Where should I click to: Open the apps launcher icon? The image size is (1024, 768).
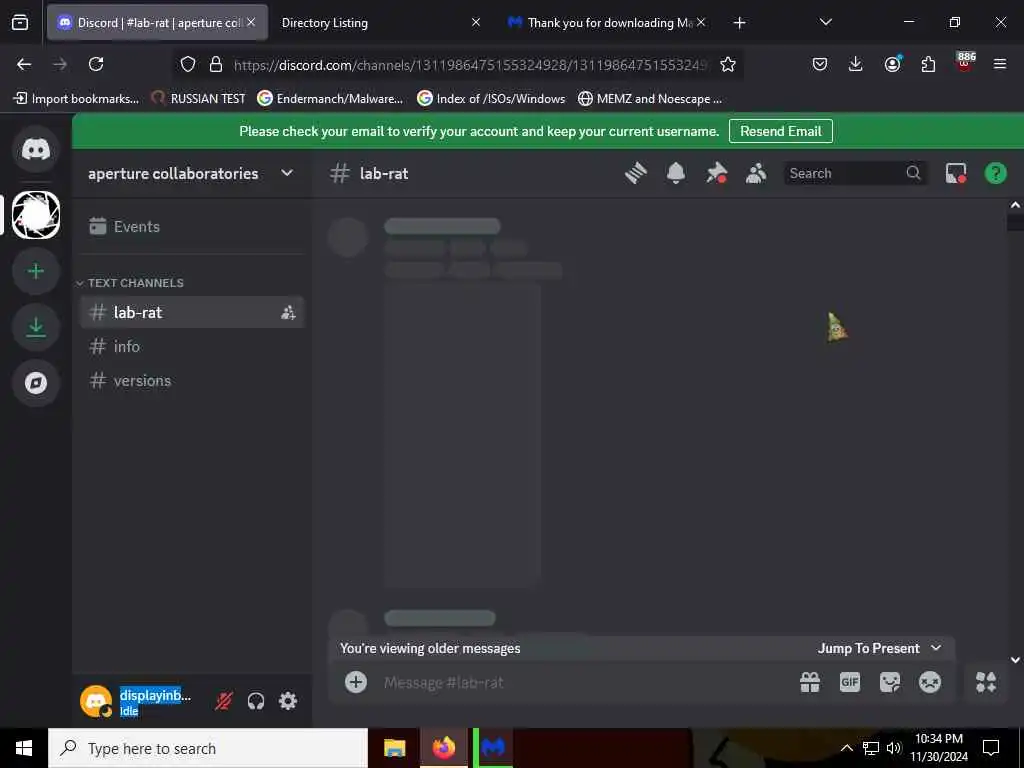point(986,682)
